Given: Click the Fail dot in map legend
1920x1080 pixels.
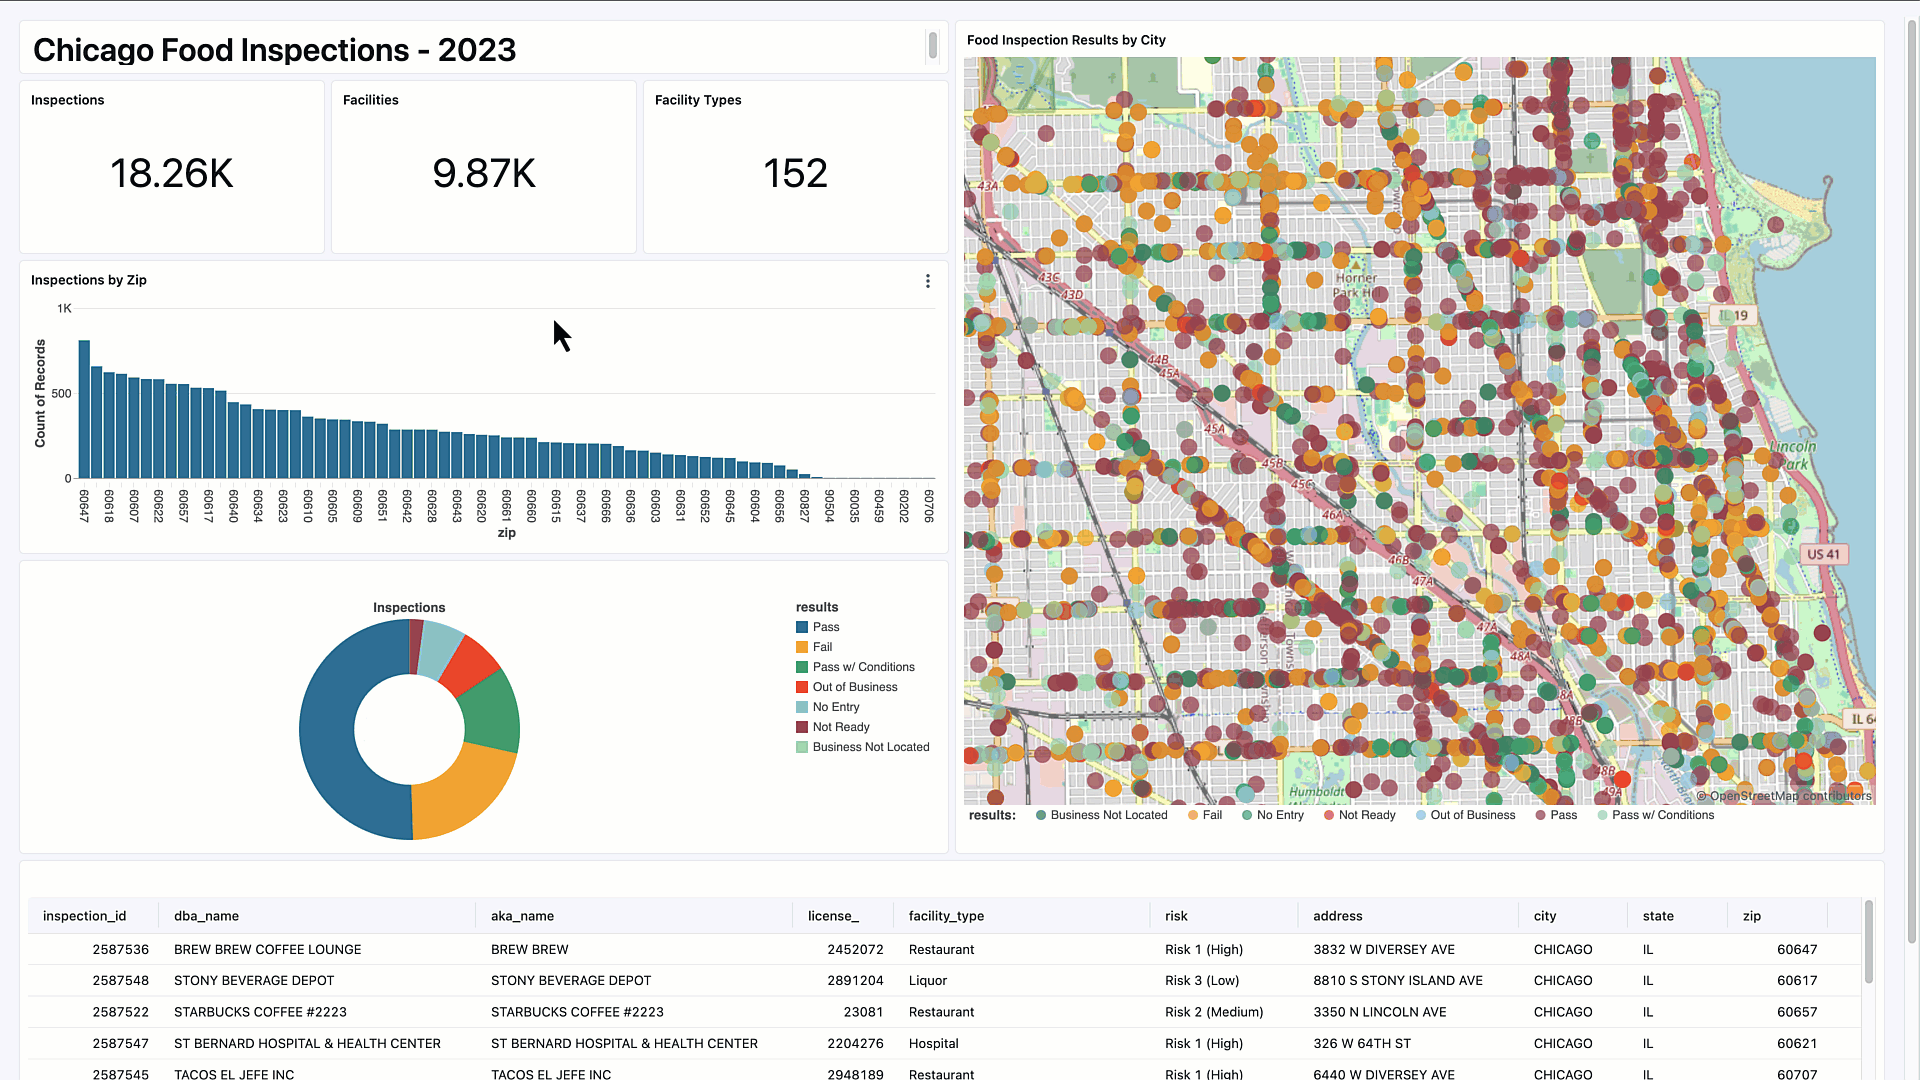Looking at the screenshot, I should point(1193,815).
